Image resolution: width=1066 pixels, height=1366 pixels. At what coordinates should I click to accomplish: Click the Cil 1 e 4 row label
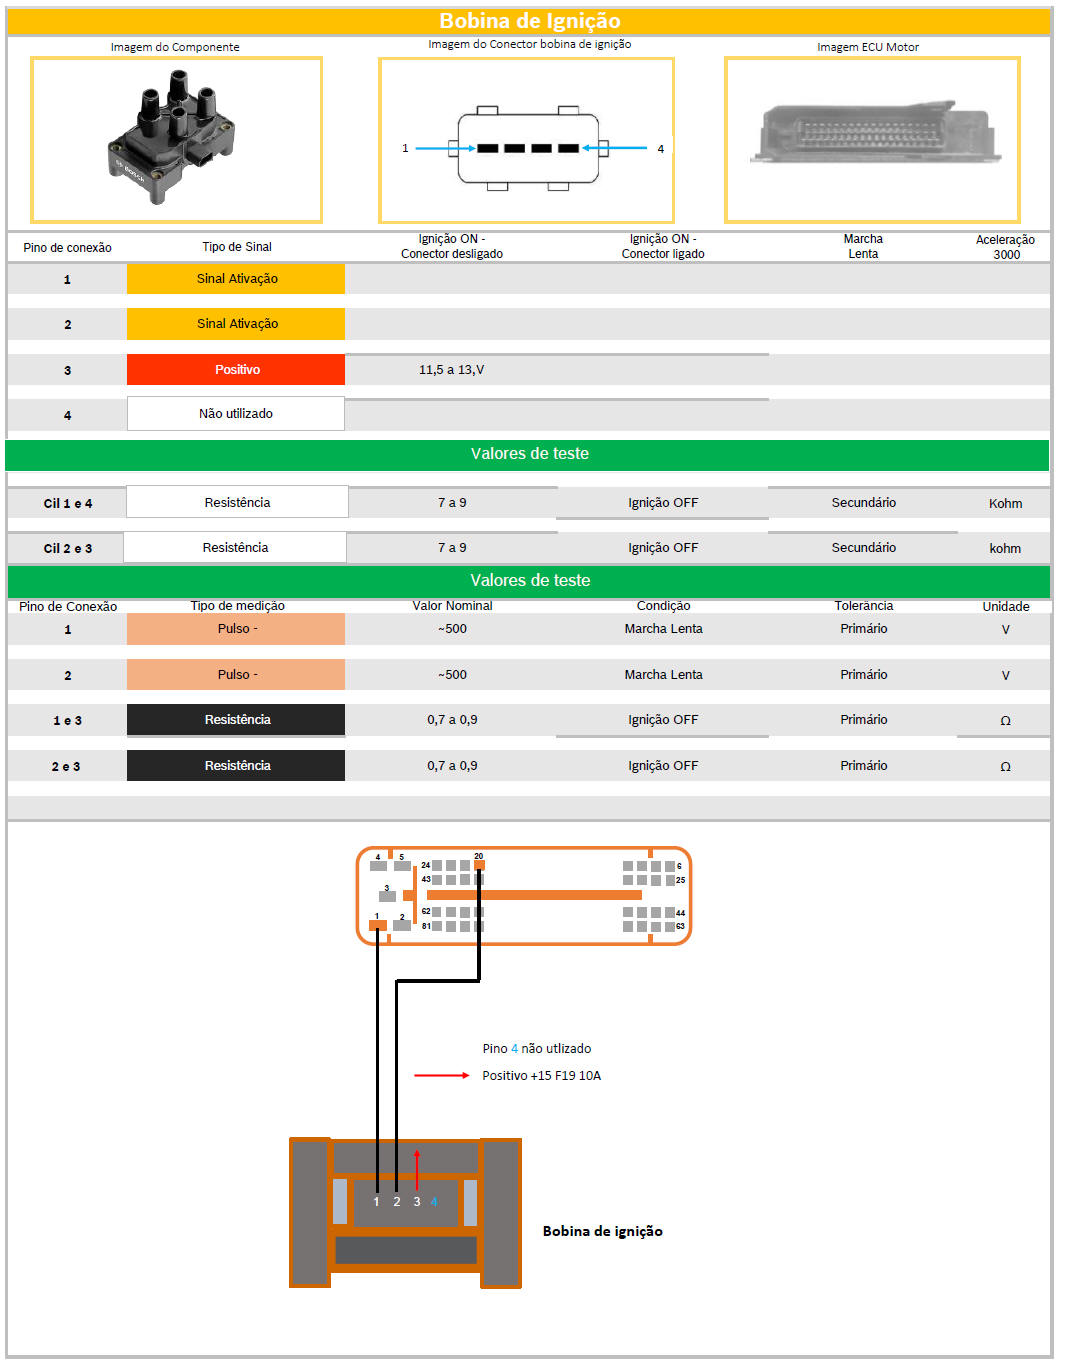coord(67,504)
